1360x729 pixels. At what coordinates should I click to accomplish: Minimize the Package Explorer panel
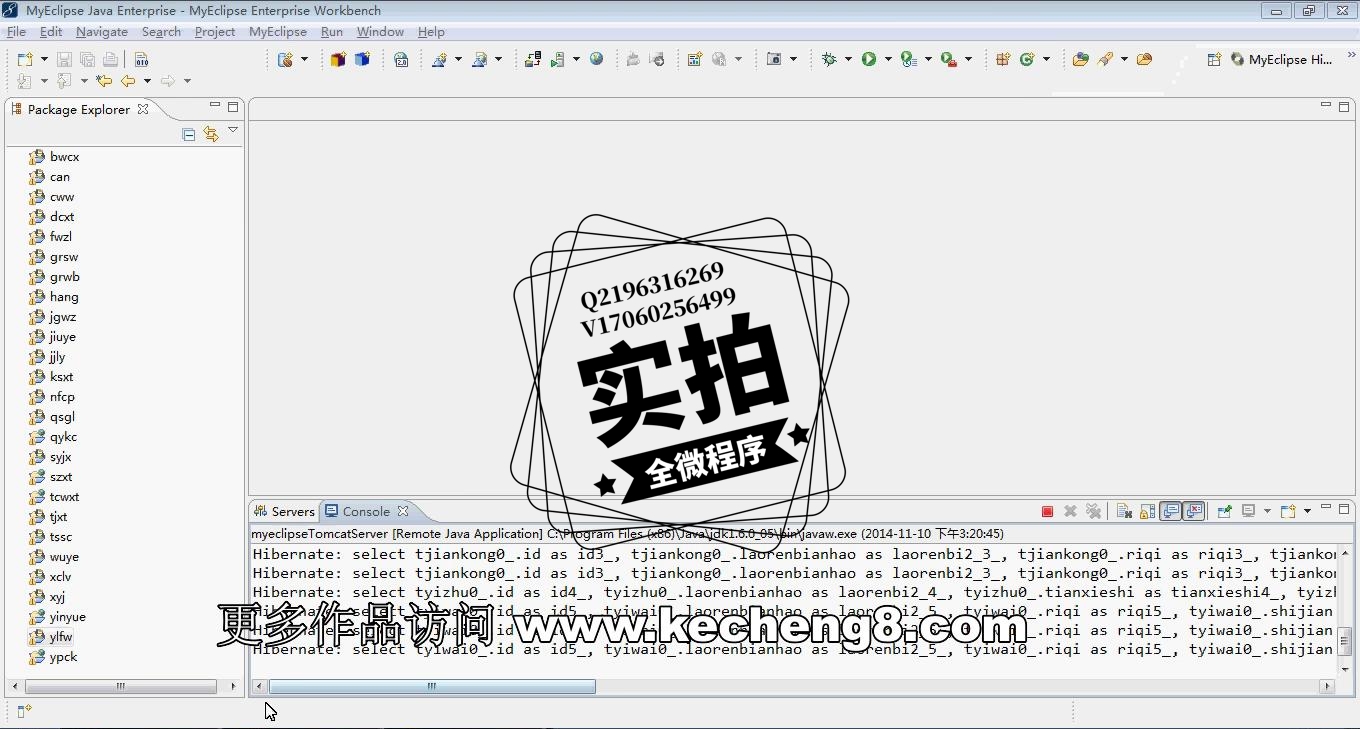click(215, 106)
